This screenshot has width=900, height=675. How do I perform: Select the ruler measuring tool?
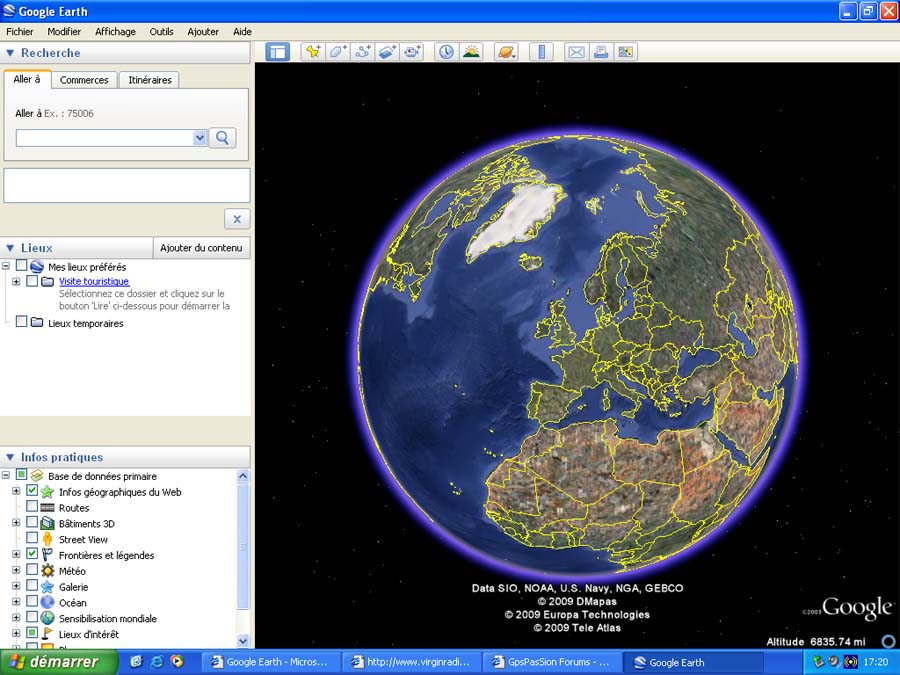point(541,52)
